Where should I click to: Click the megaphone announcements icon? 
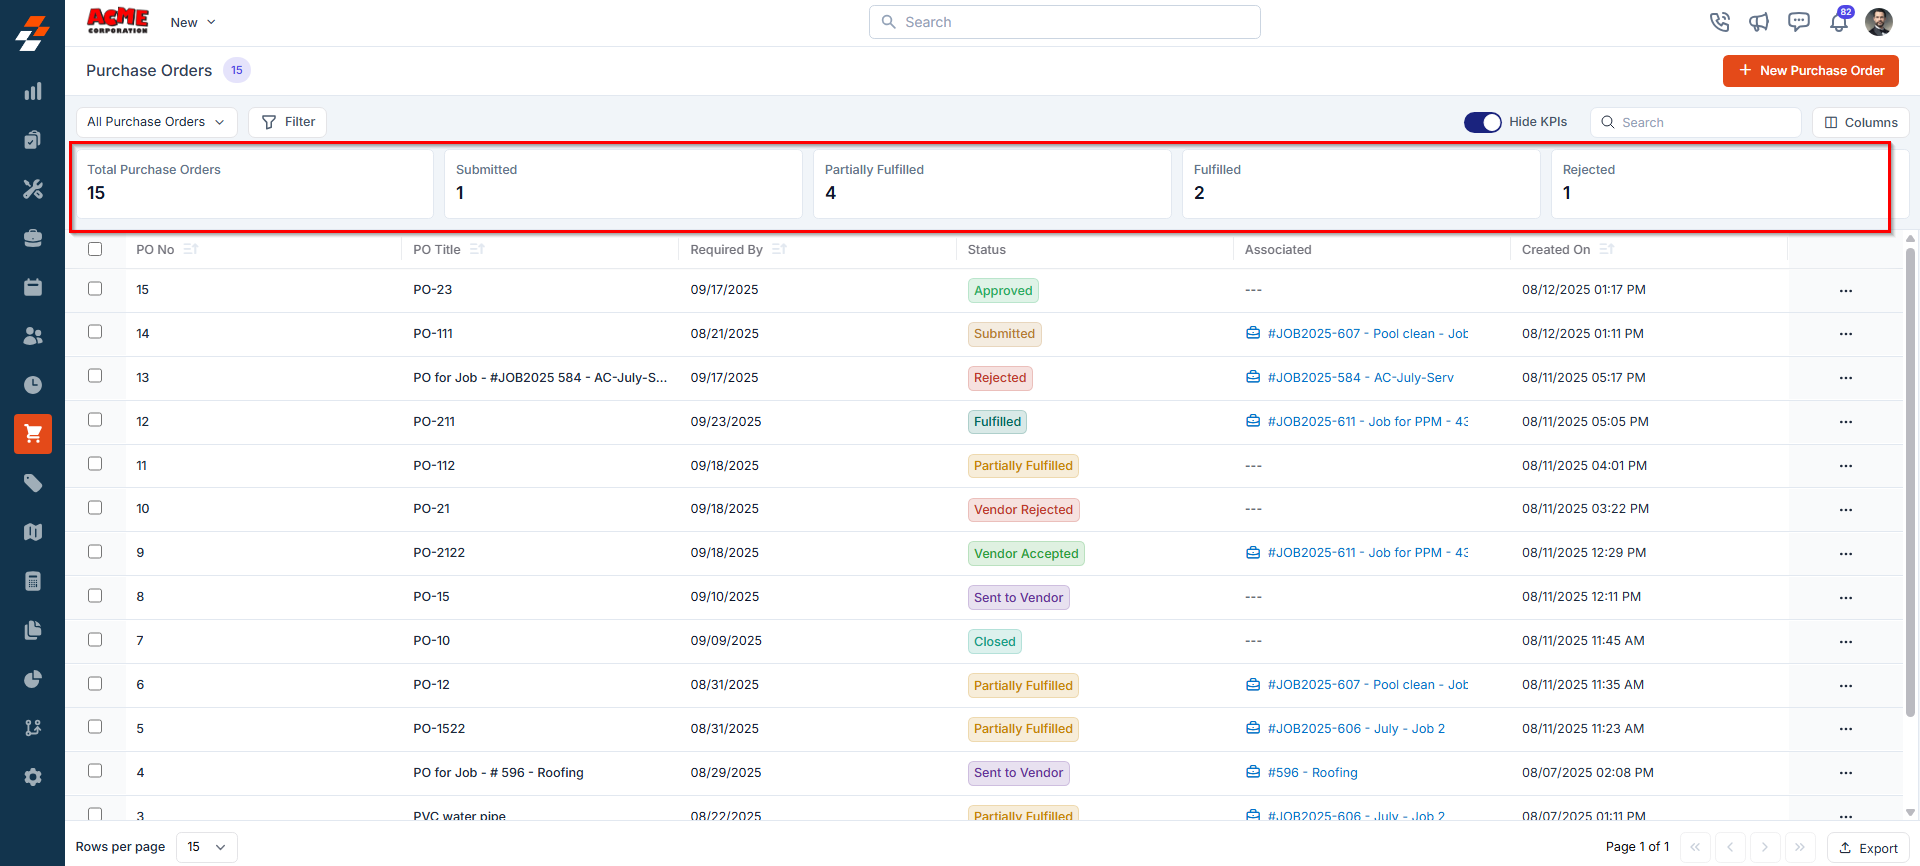coord(1759,22)
